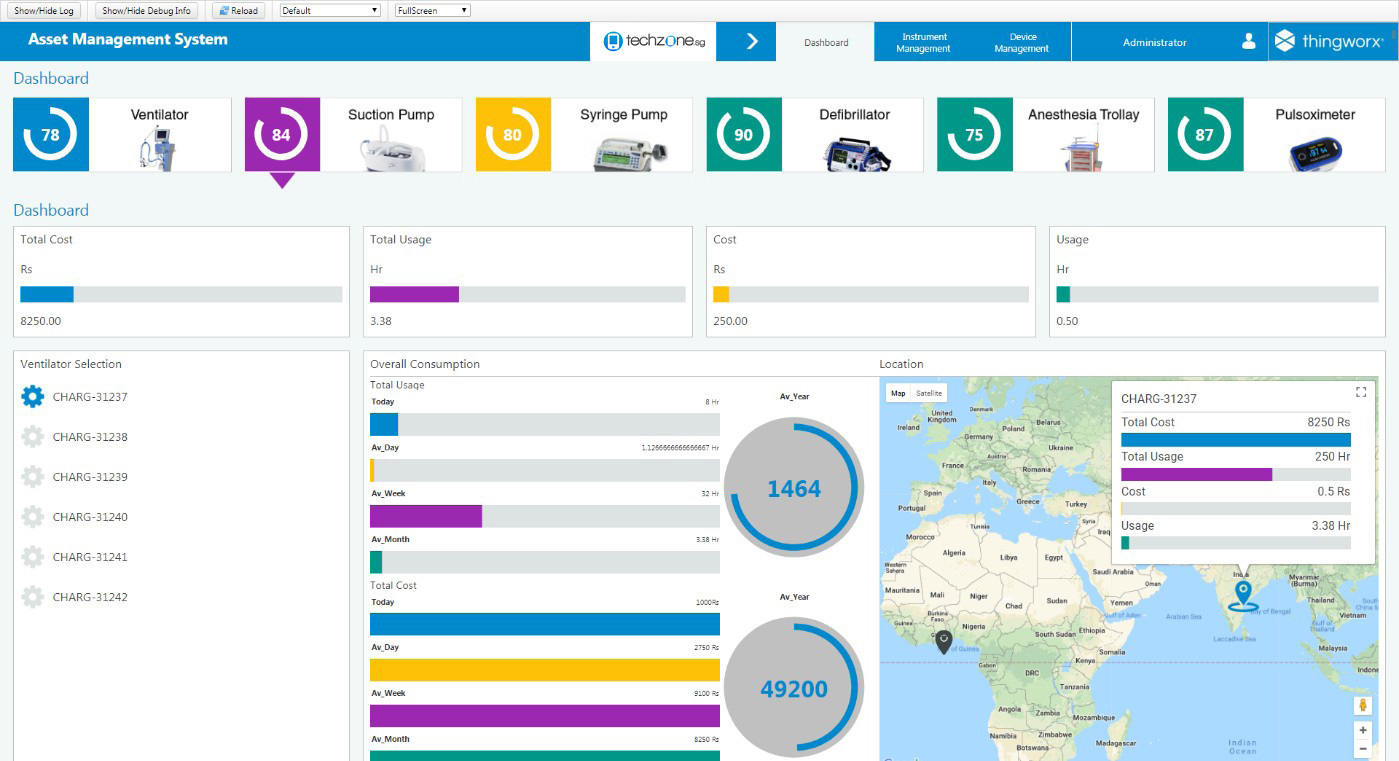Click the gear icon for CHARG-31241

33,557
